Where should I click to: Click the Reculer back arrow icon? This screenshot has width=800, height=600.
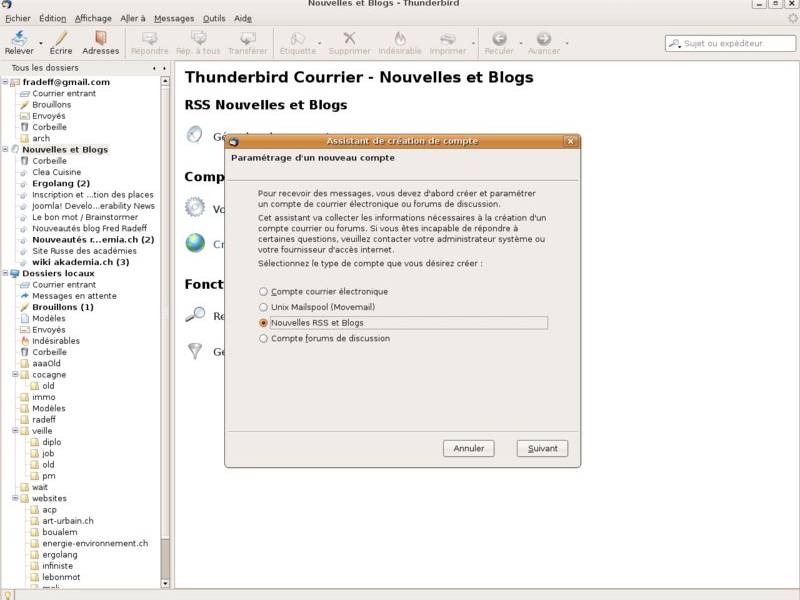click(499, 38)
